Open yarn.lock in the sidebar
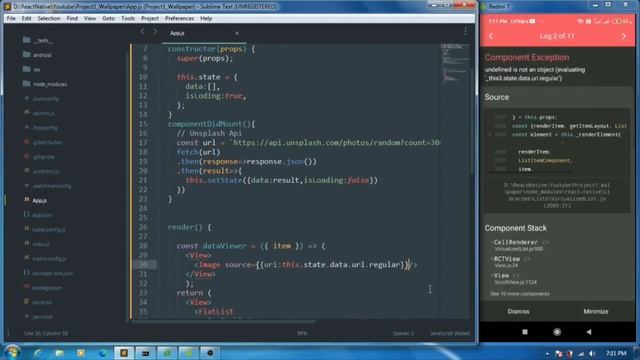 [x=42, y=317]
